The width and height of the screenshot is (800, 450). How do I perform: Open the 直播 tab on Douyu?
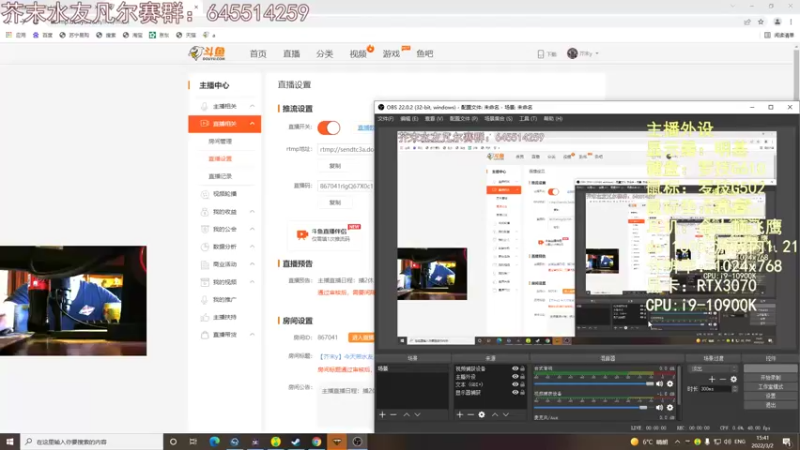click(291, 54)
